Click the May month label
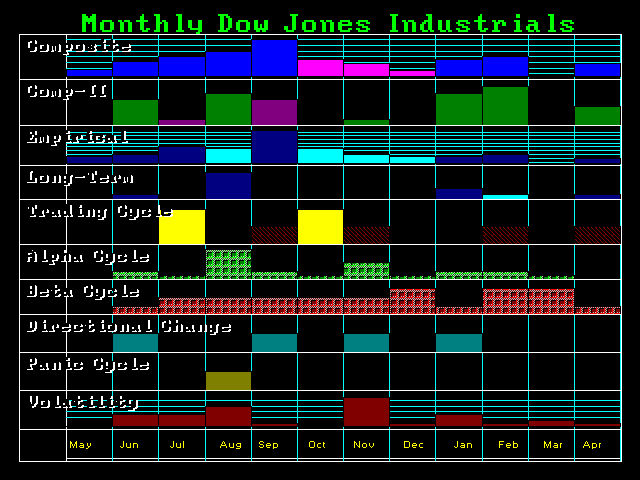 (80, 444)
